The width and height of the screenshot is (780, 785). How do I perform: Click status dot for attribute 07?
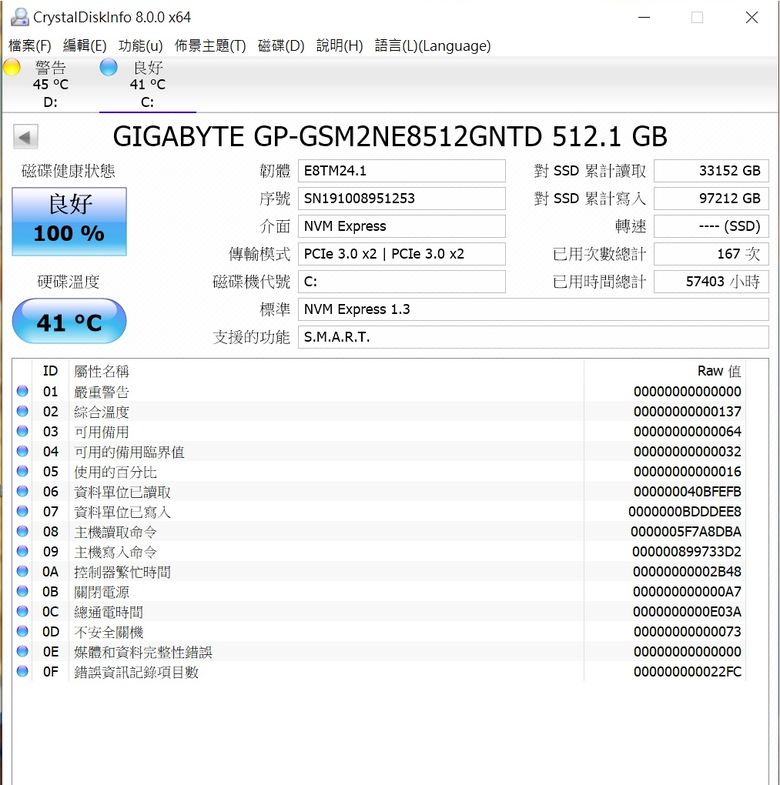coord(23,511)
